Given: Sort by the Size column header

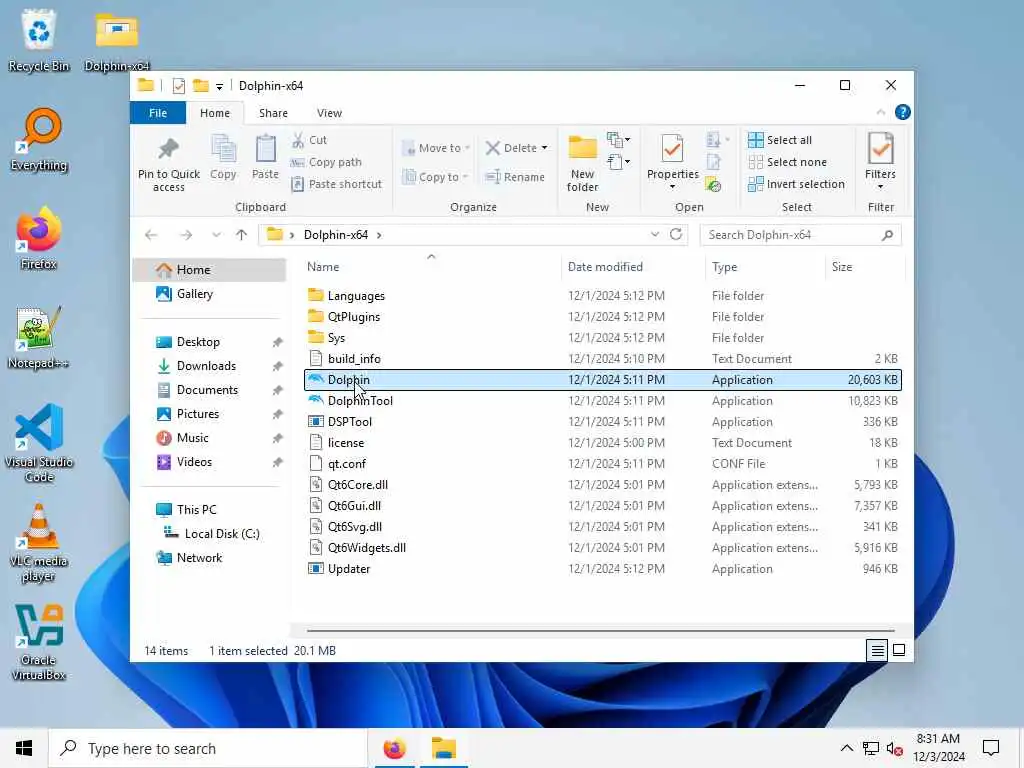Looking at the screenshot, I should pos(865,266).
